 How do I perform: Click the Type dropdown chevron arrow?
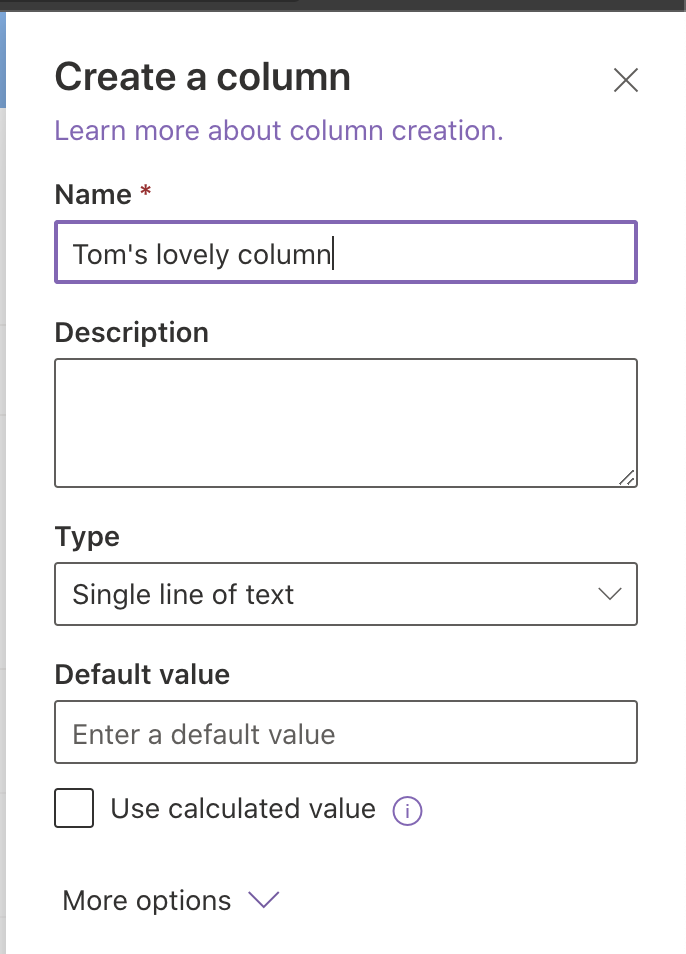tap(609, 594)
